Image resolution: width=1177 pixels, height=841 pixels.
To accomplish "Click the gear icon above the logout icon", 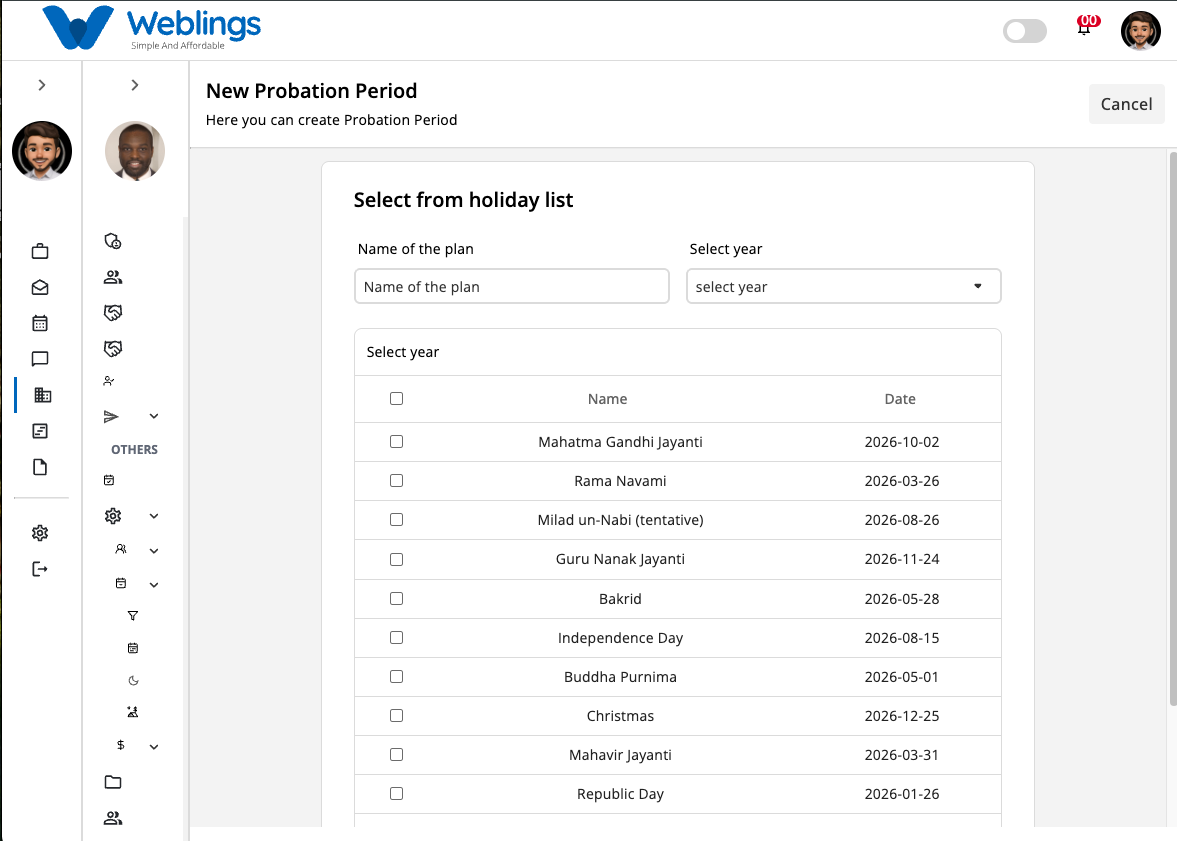I will click(x=40, y=533).
